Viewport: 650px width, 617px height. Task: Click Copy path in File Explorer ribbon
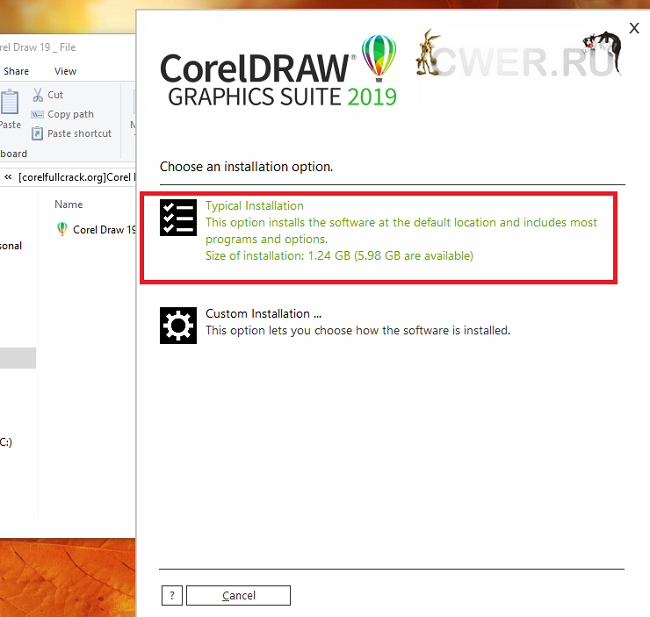point(62,114)
